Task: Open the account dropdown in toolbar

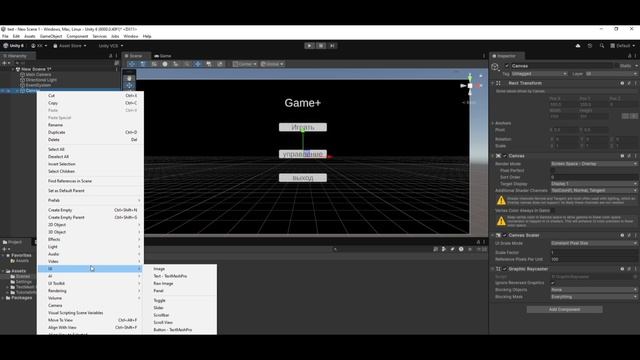Action: (39, 46)
